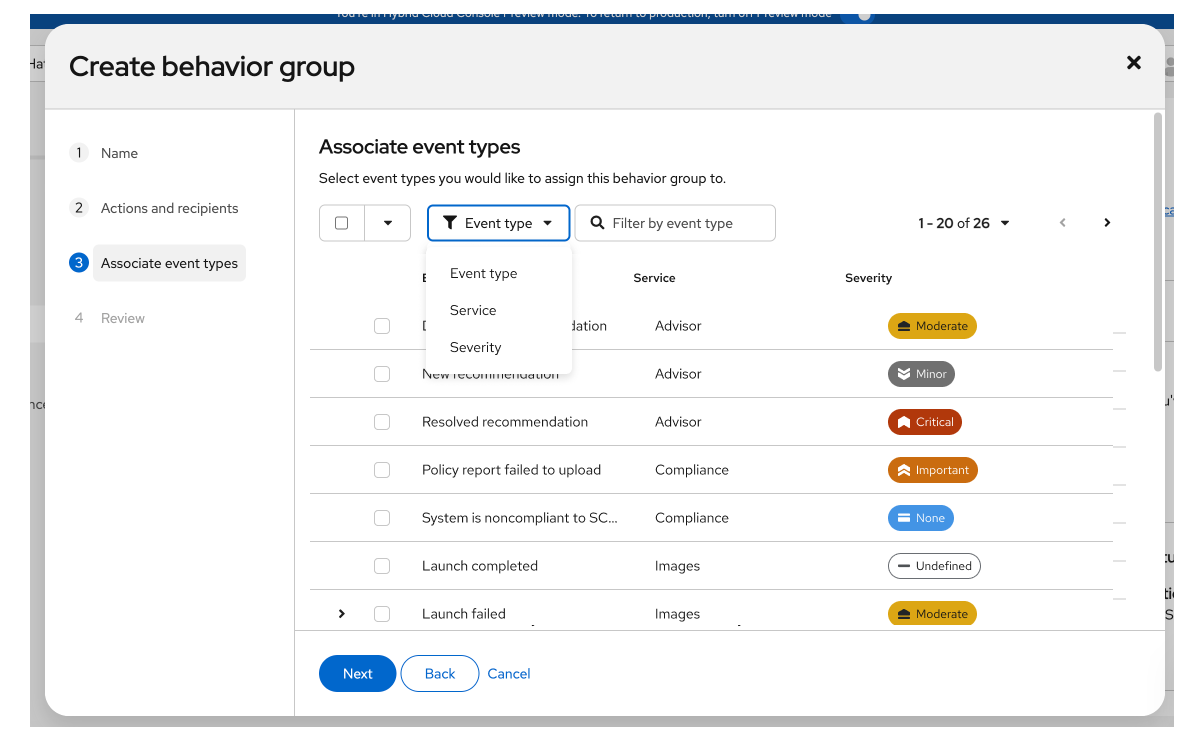Click the Next button

click(x=357, y=674)
